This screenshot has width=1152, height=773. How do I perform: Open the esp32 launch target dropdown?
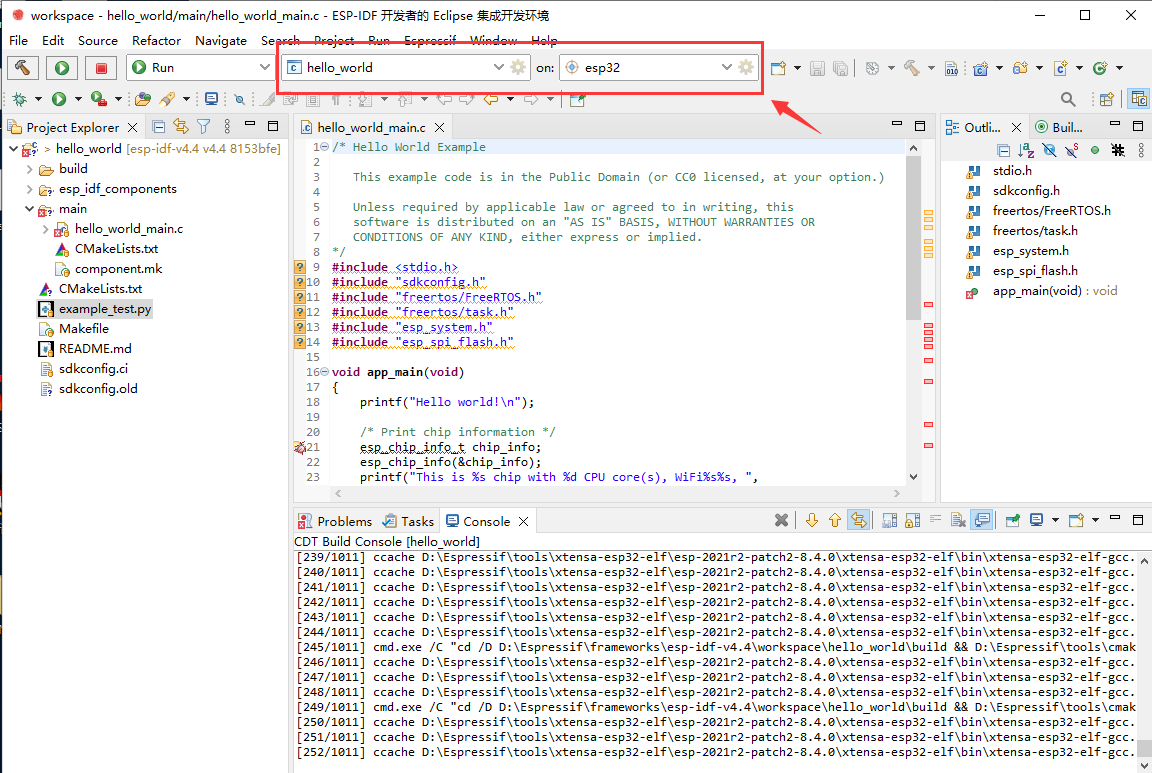(x=726, y=67)
